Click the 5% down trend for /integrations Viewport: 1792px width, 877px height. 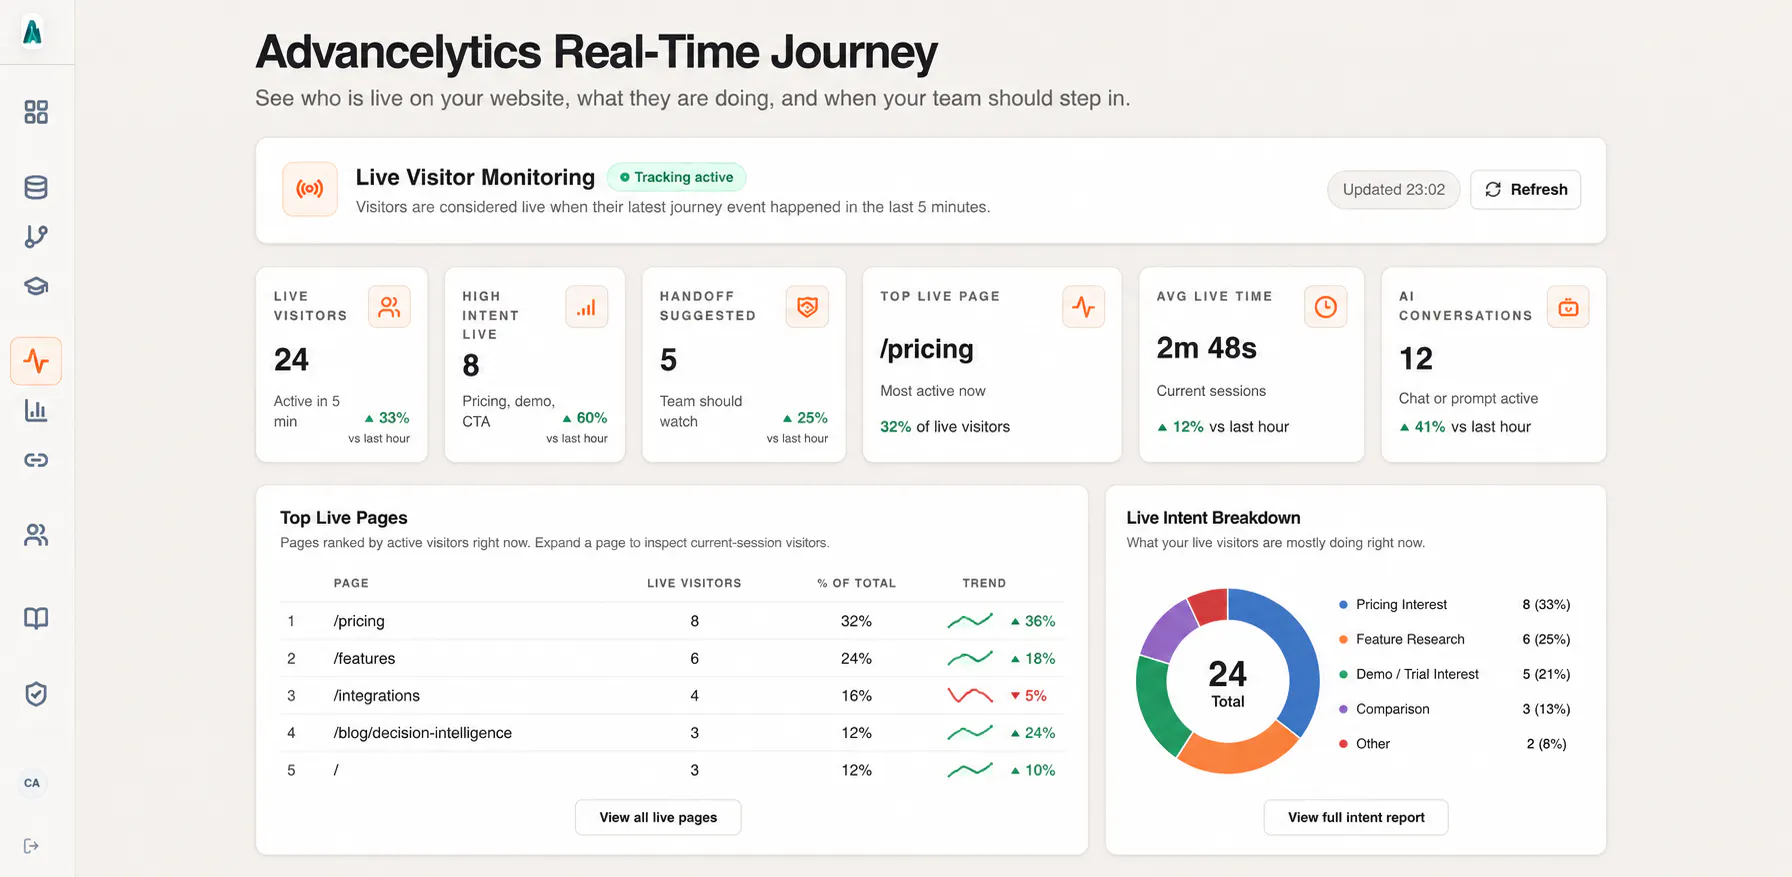click(x=1029, y=696)
